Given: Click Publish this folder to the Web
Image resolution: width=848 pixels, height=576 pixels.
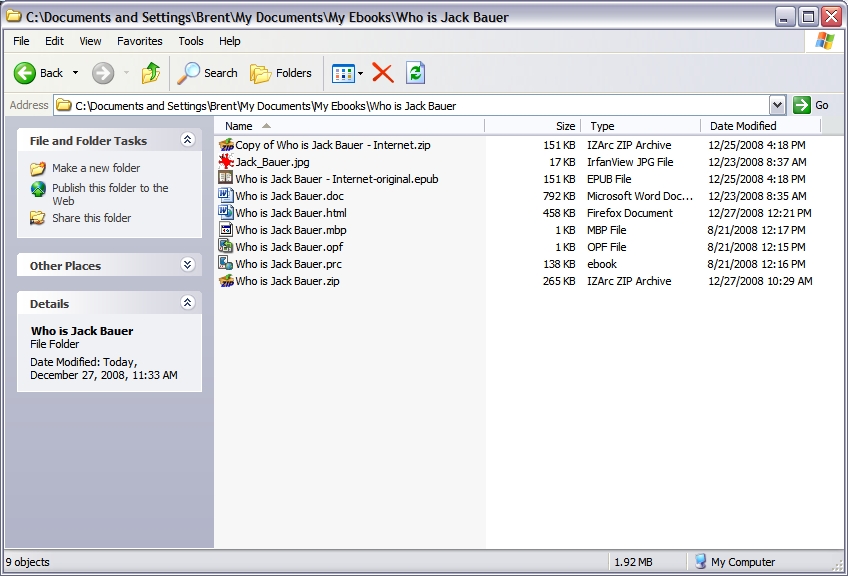Looking at the screenshot, I should (x=110, y=194).
